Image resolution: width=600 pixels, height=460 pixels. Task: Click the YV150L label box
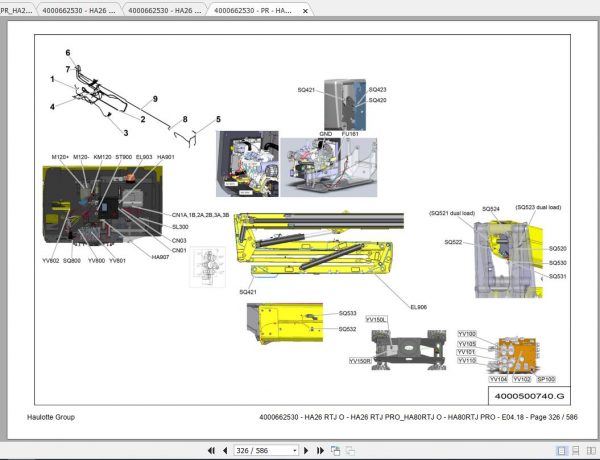pos(377,320)
